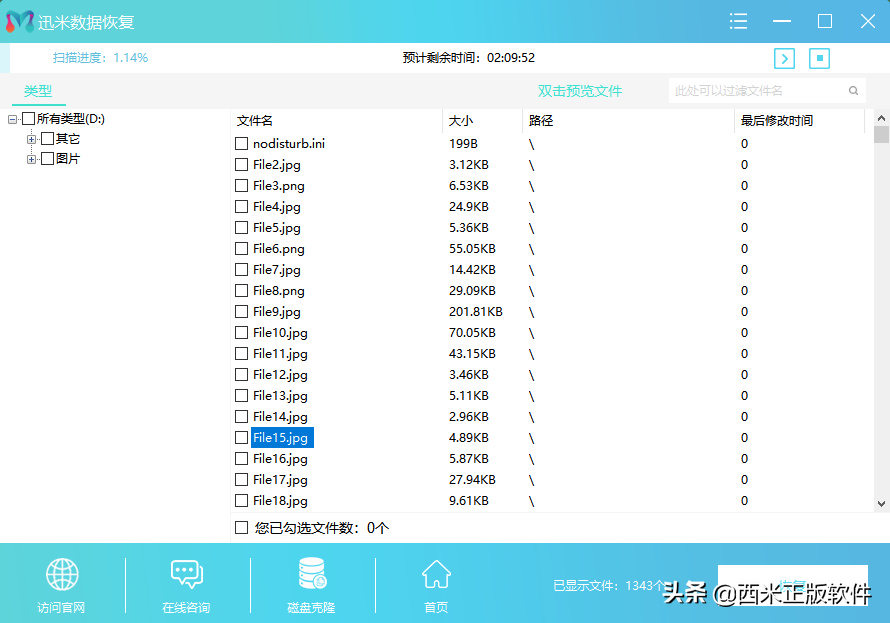Check the File2.jpg checkbox
Image resolution: width=890 pixels, height=623 pixels.
pyautogui.click(x=241, y=165)
